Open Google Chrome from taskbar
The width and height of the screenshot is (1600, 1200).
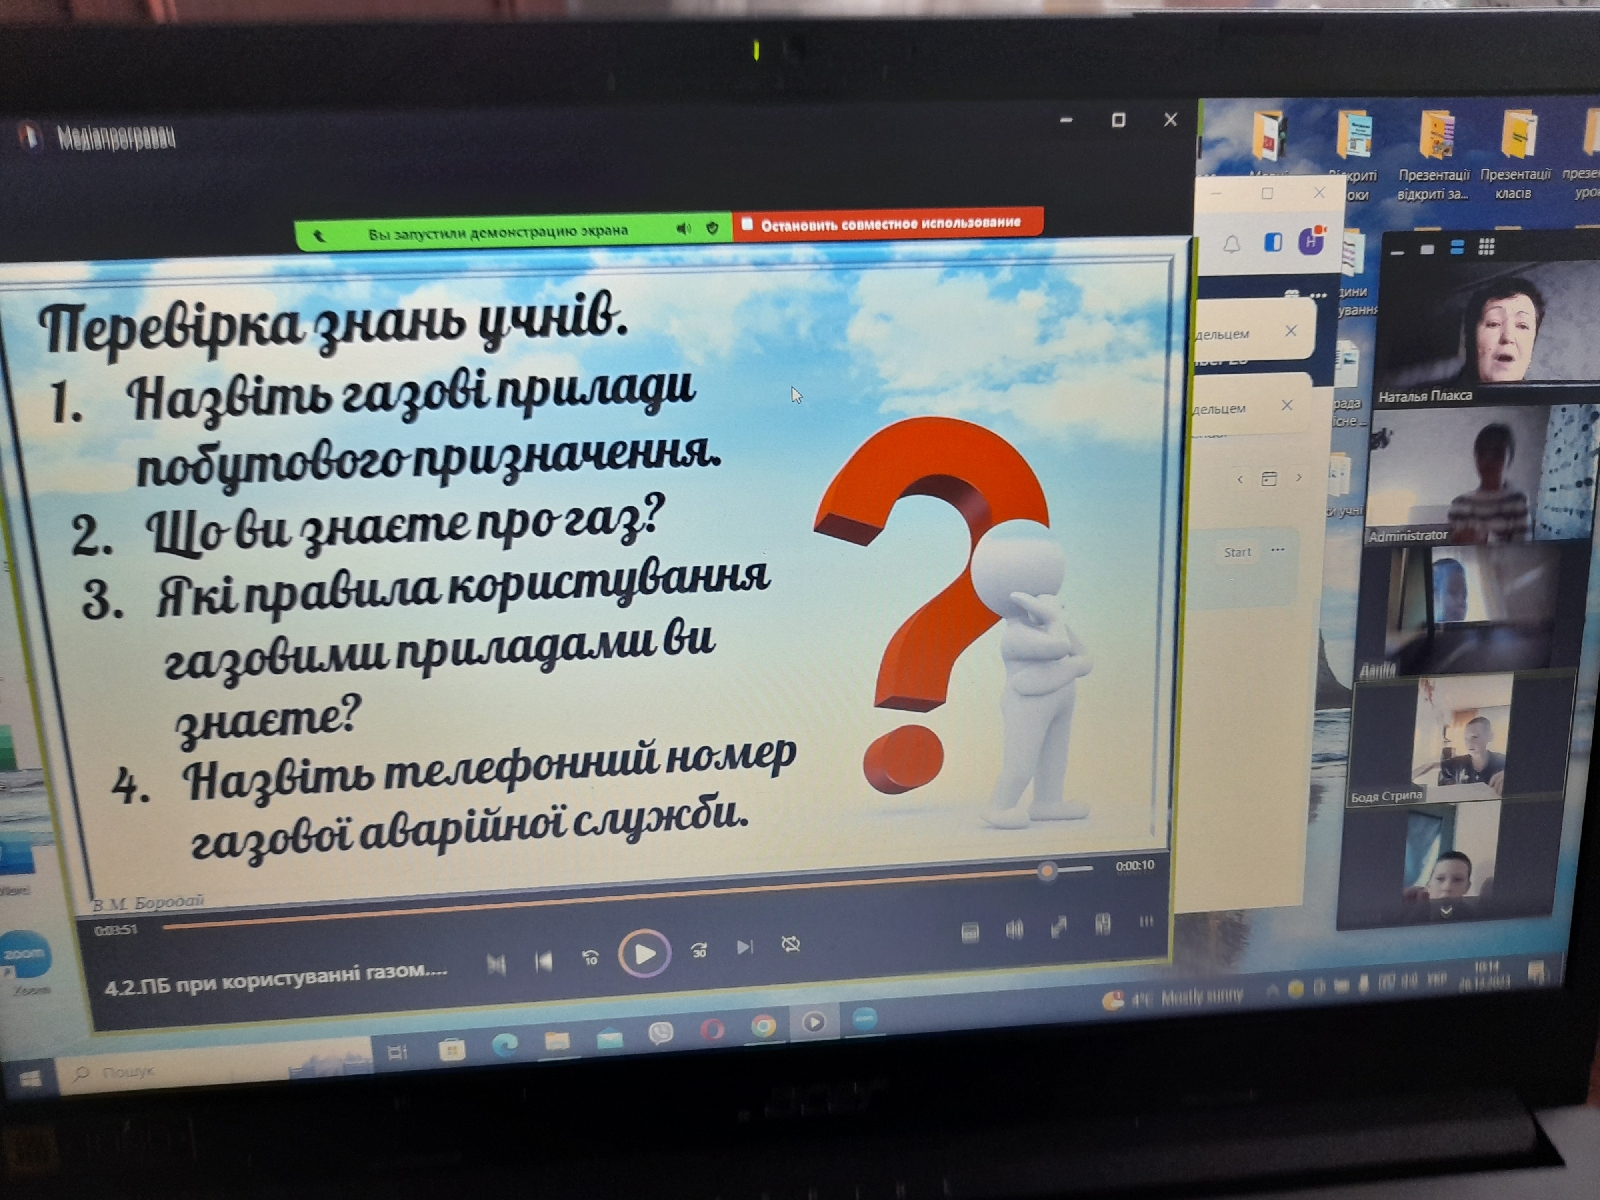tap(763, 1026)
